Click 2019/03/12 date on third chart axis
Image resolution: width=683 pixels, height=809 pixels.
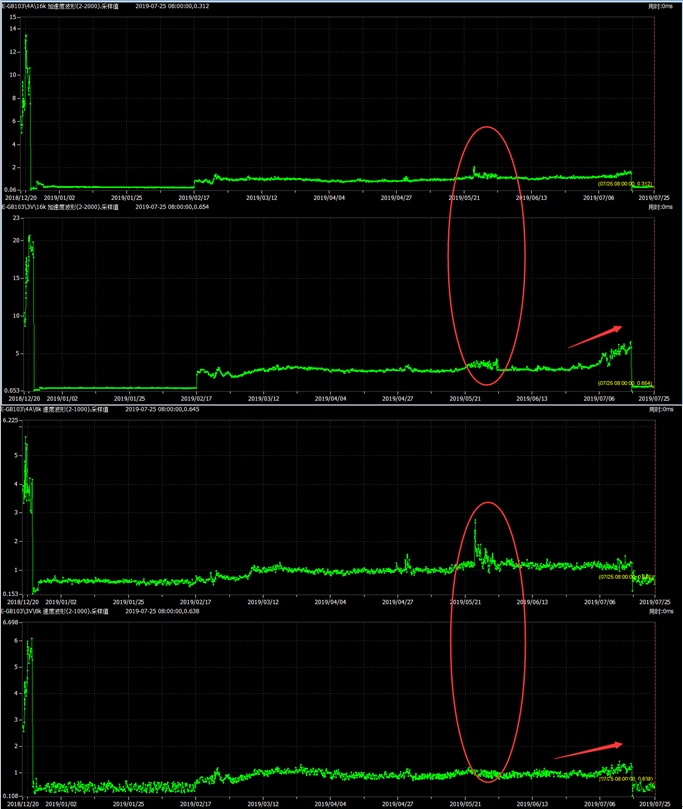[x=262, y=601]
